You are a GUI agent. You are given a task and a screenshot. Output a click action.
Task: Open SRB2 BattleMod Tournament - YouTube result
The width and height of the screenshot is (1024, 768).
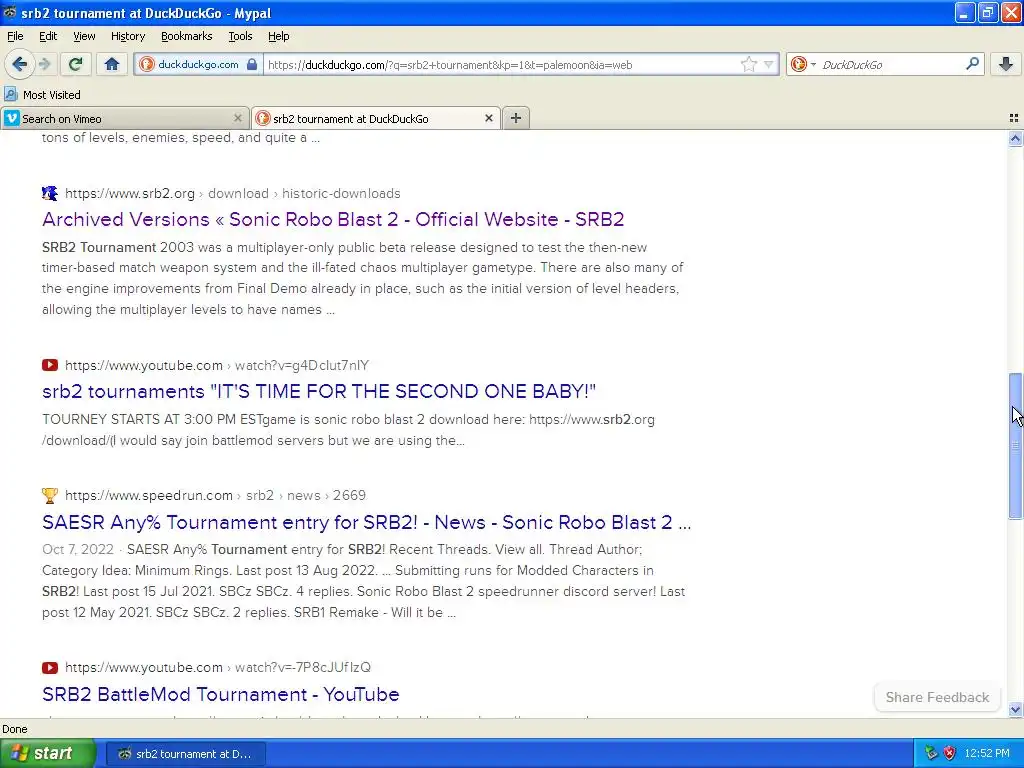point(221,694)
